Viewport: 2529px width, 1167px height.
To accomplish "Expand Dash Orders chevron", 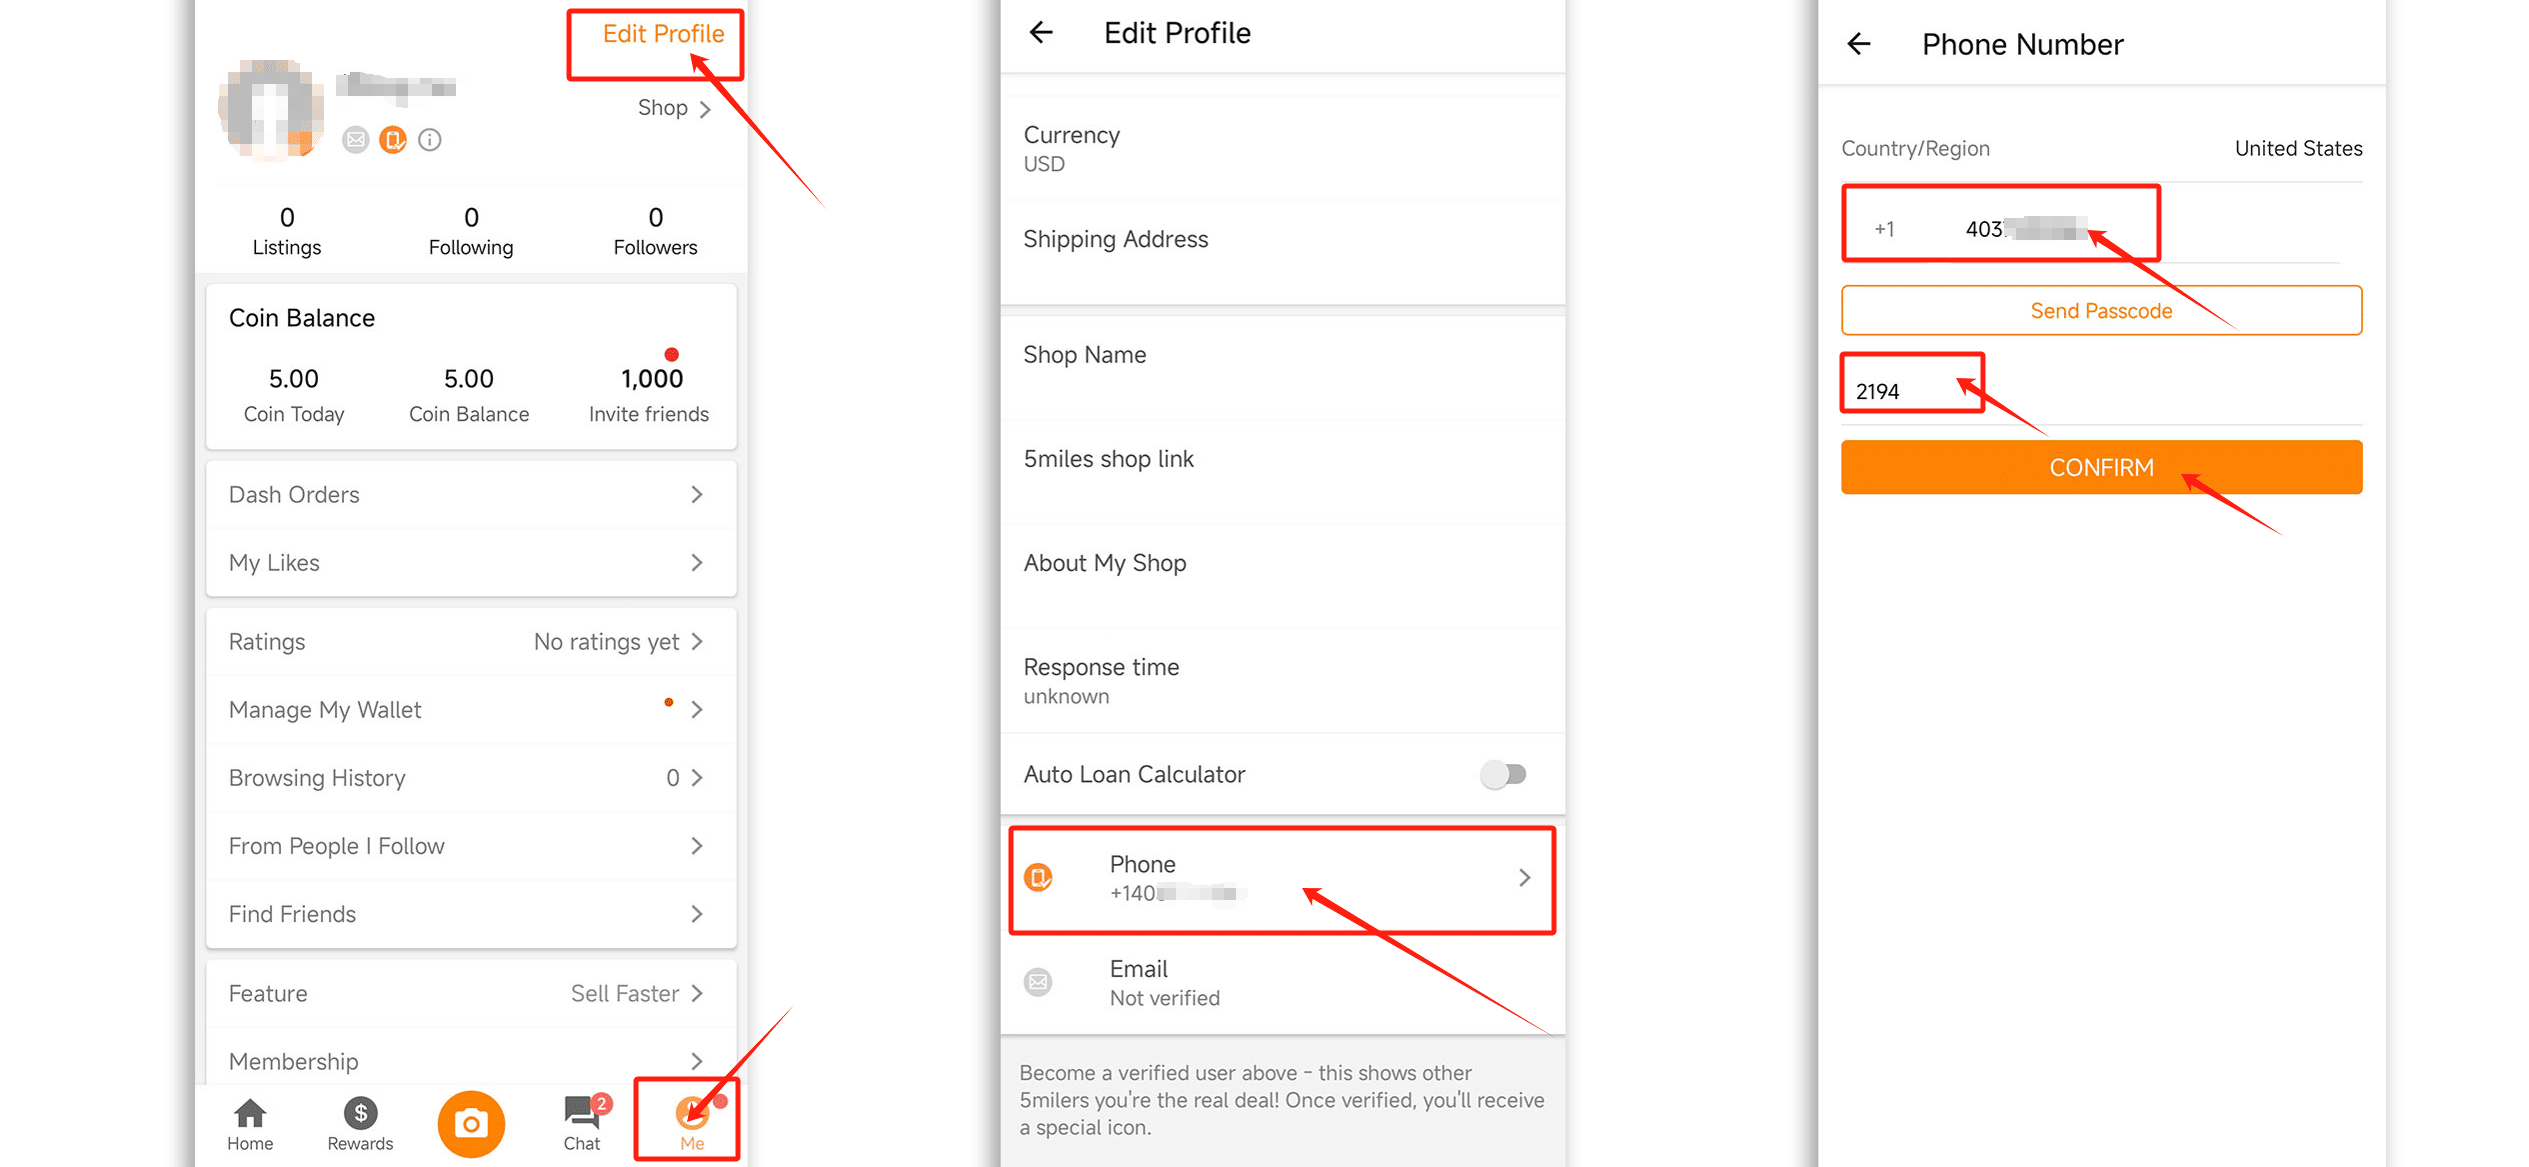I will (x=697, y=494).
